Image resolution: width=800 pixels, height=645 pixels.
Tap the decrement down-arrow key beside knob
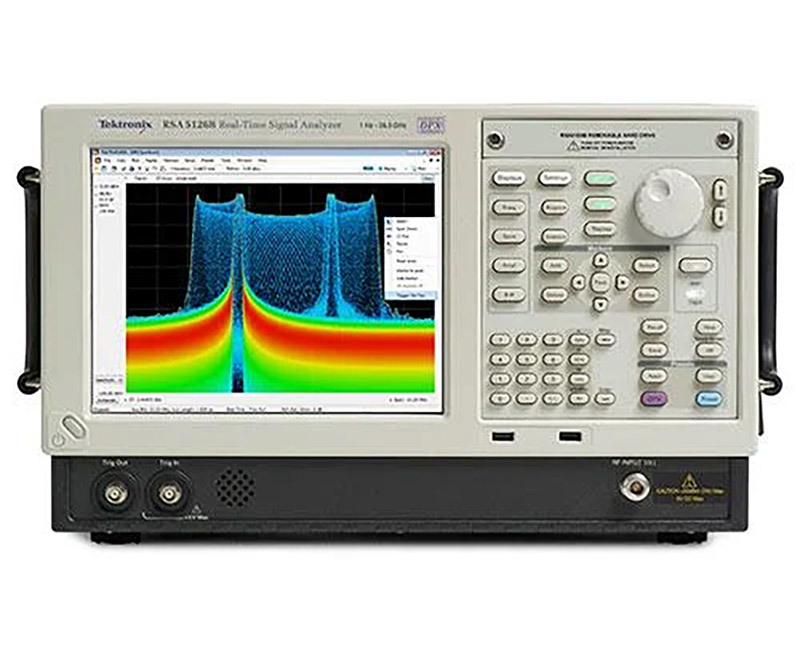[x=719, y=216]
